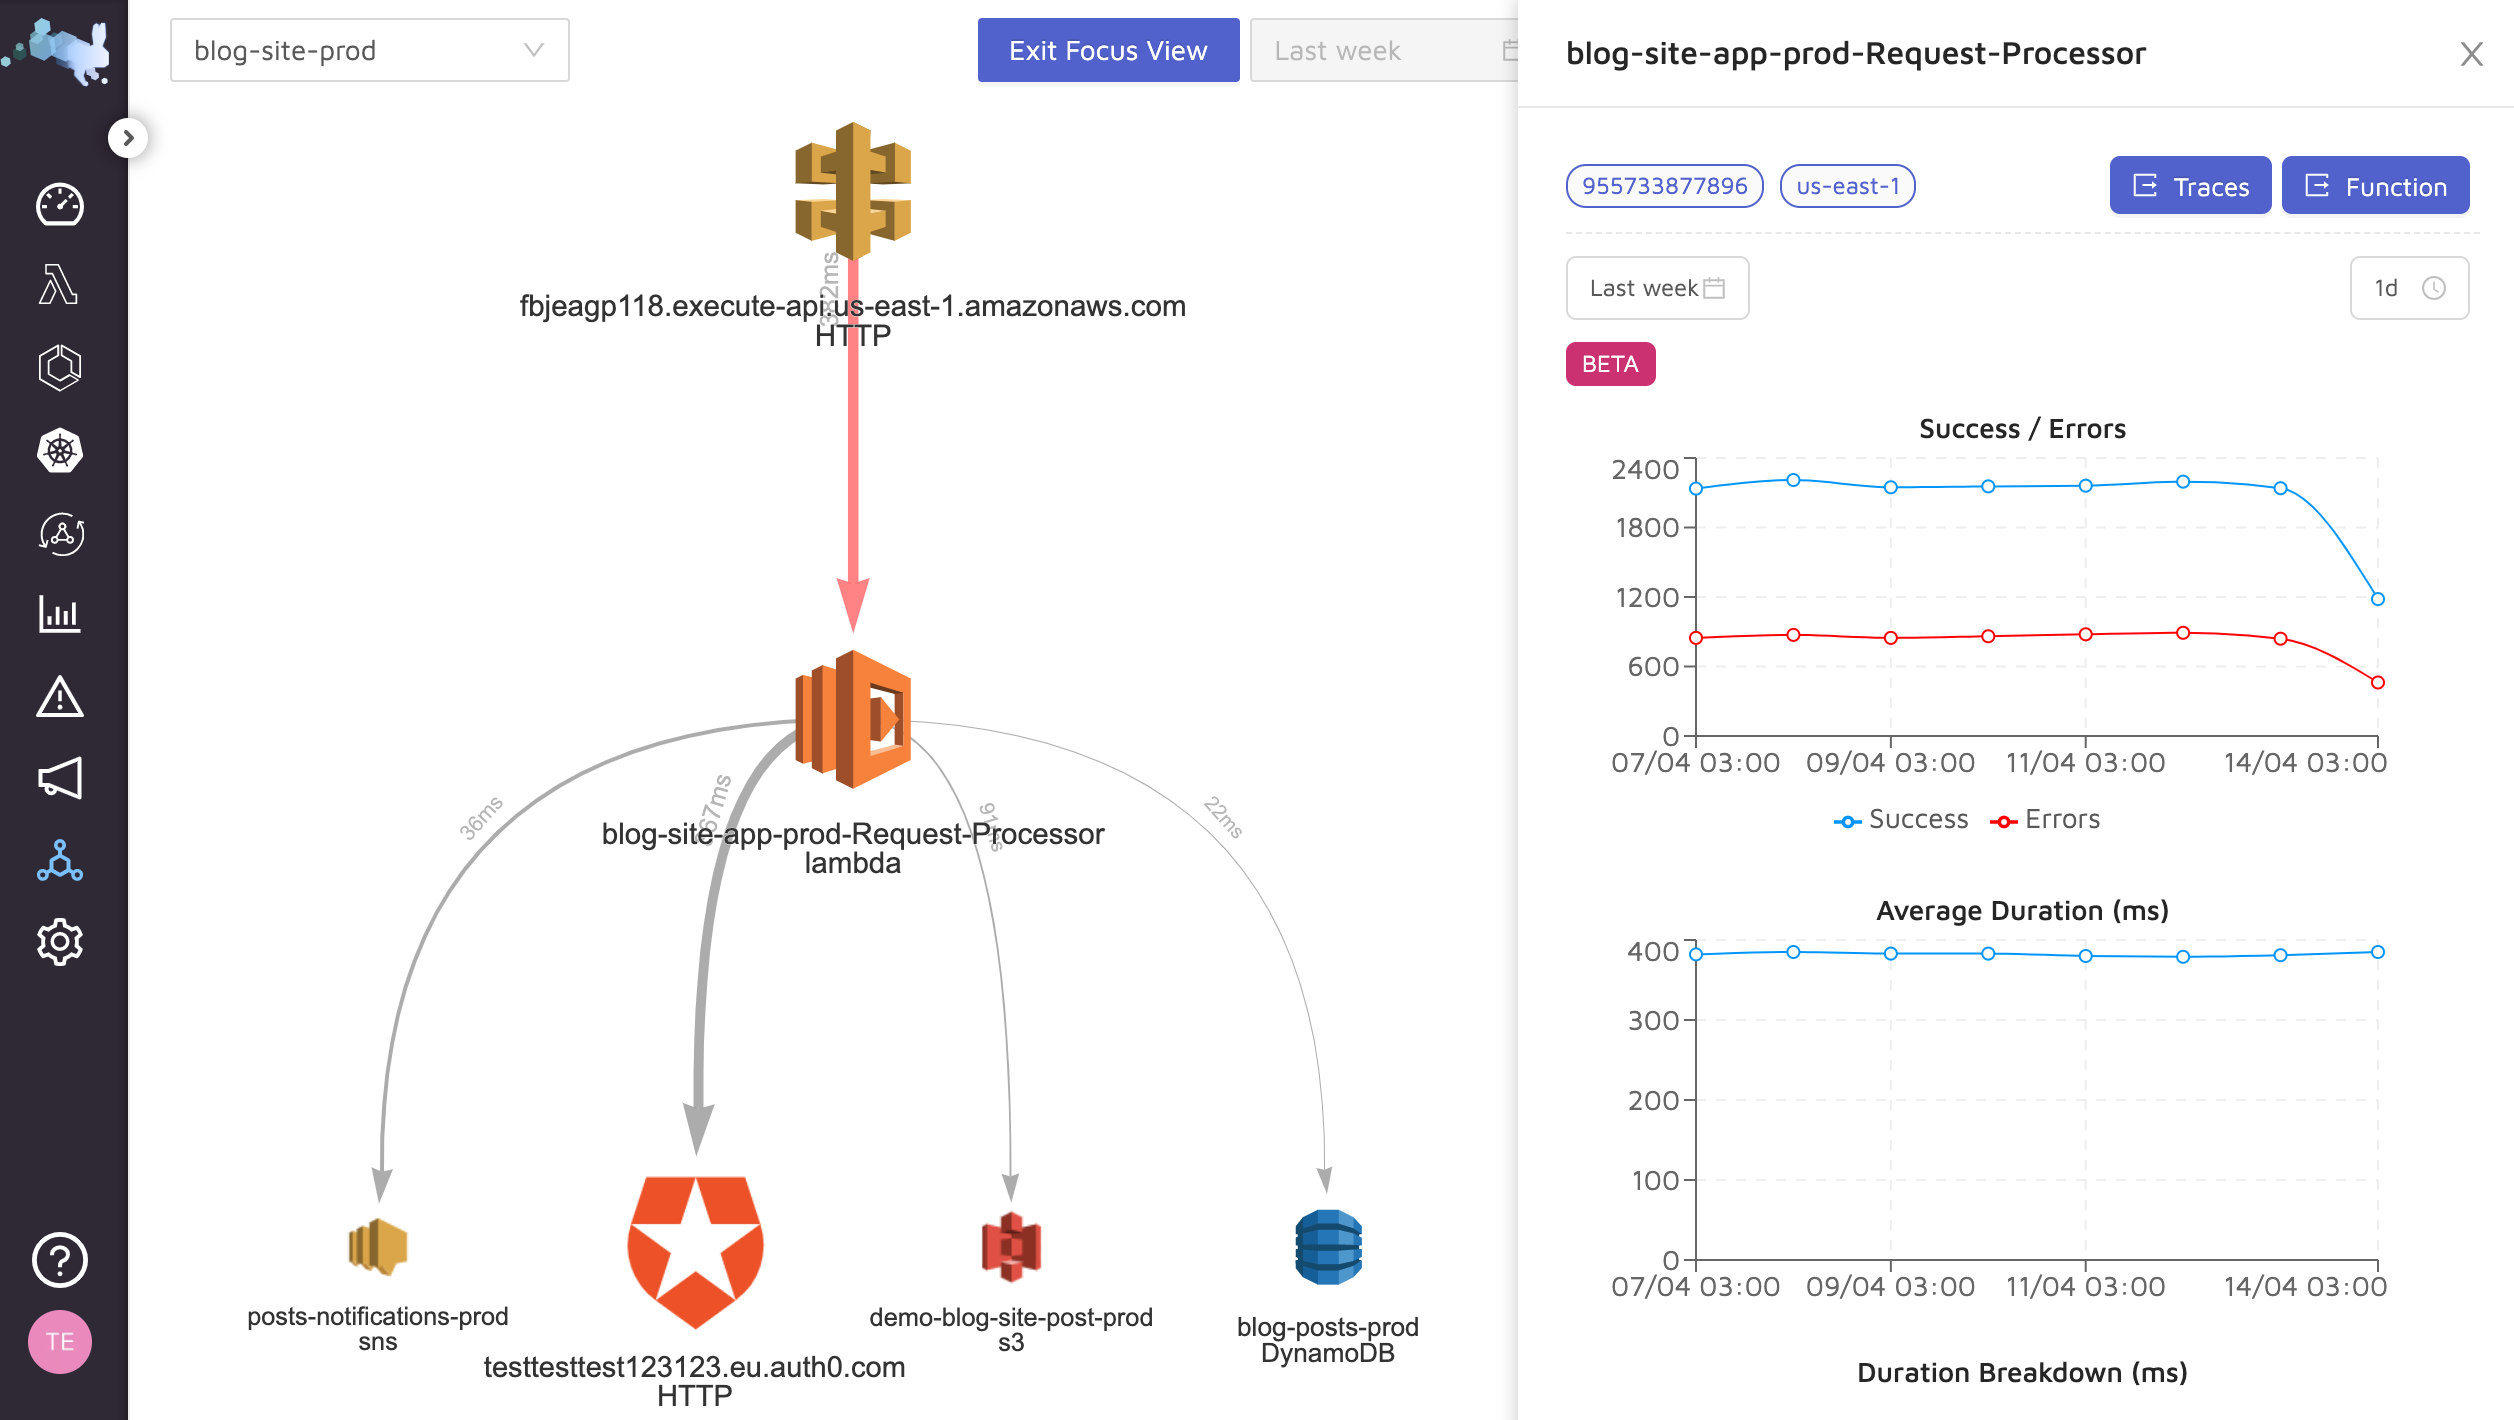Open the blog-site-prod application dropdown

coord(369,50)
